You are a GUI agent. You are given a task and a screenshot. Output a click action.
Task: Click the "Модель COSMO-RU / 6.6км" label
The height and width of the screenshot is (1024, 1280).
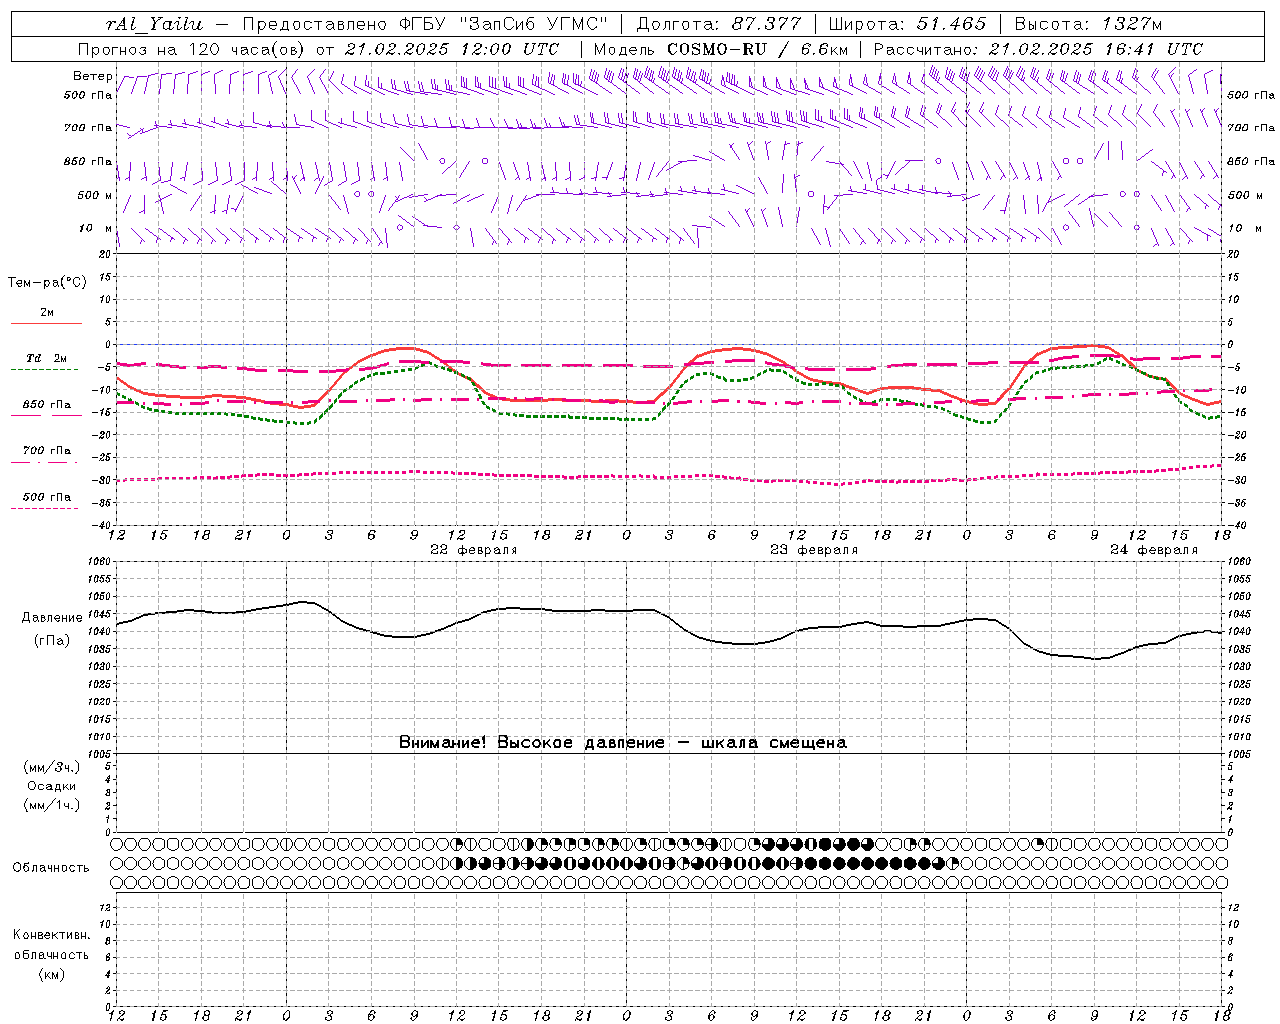coord(720,49)
